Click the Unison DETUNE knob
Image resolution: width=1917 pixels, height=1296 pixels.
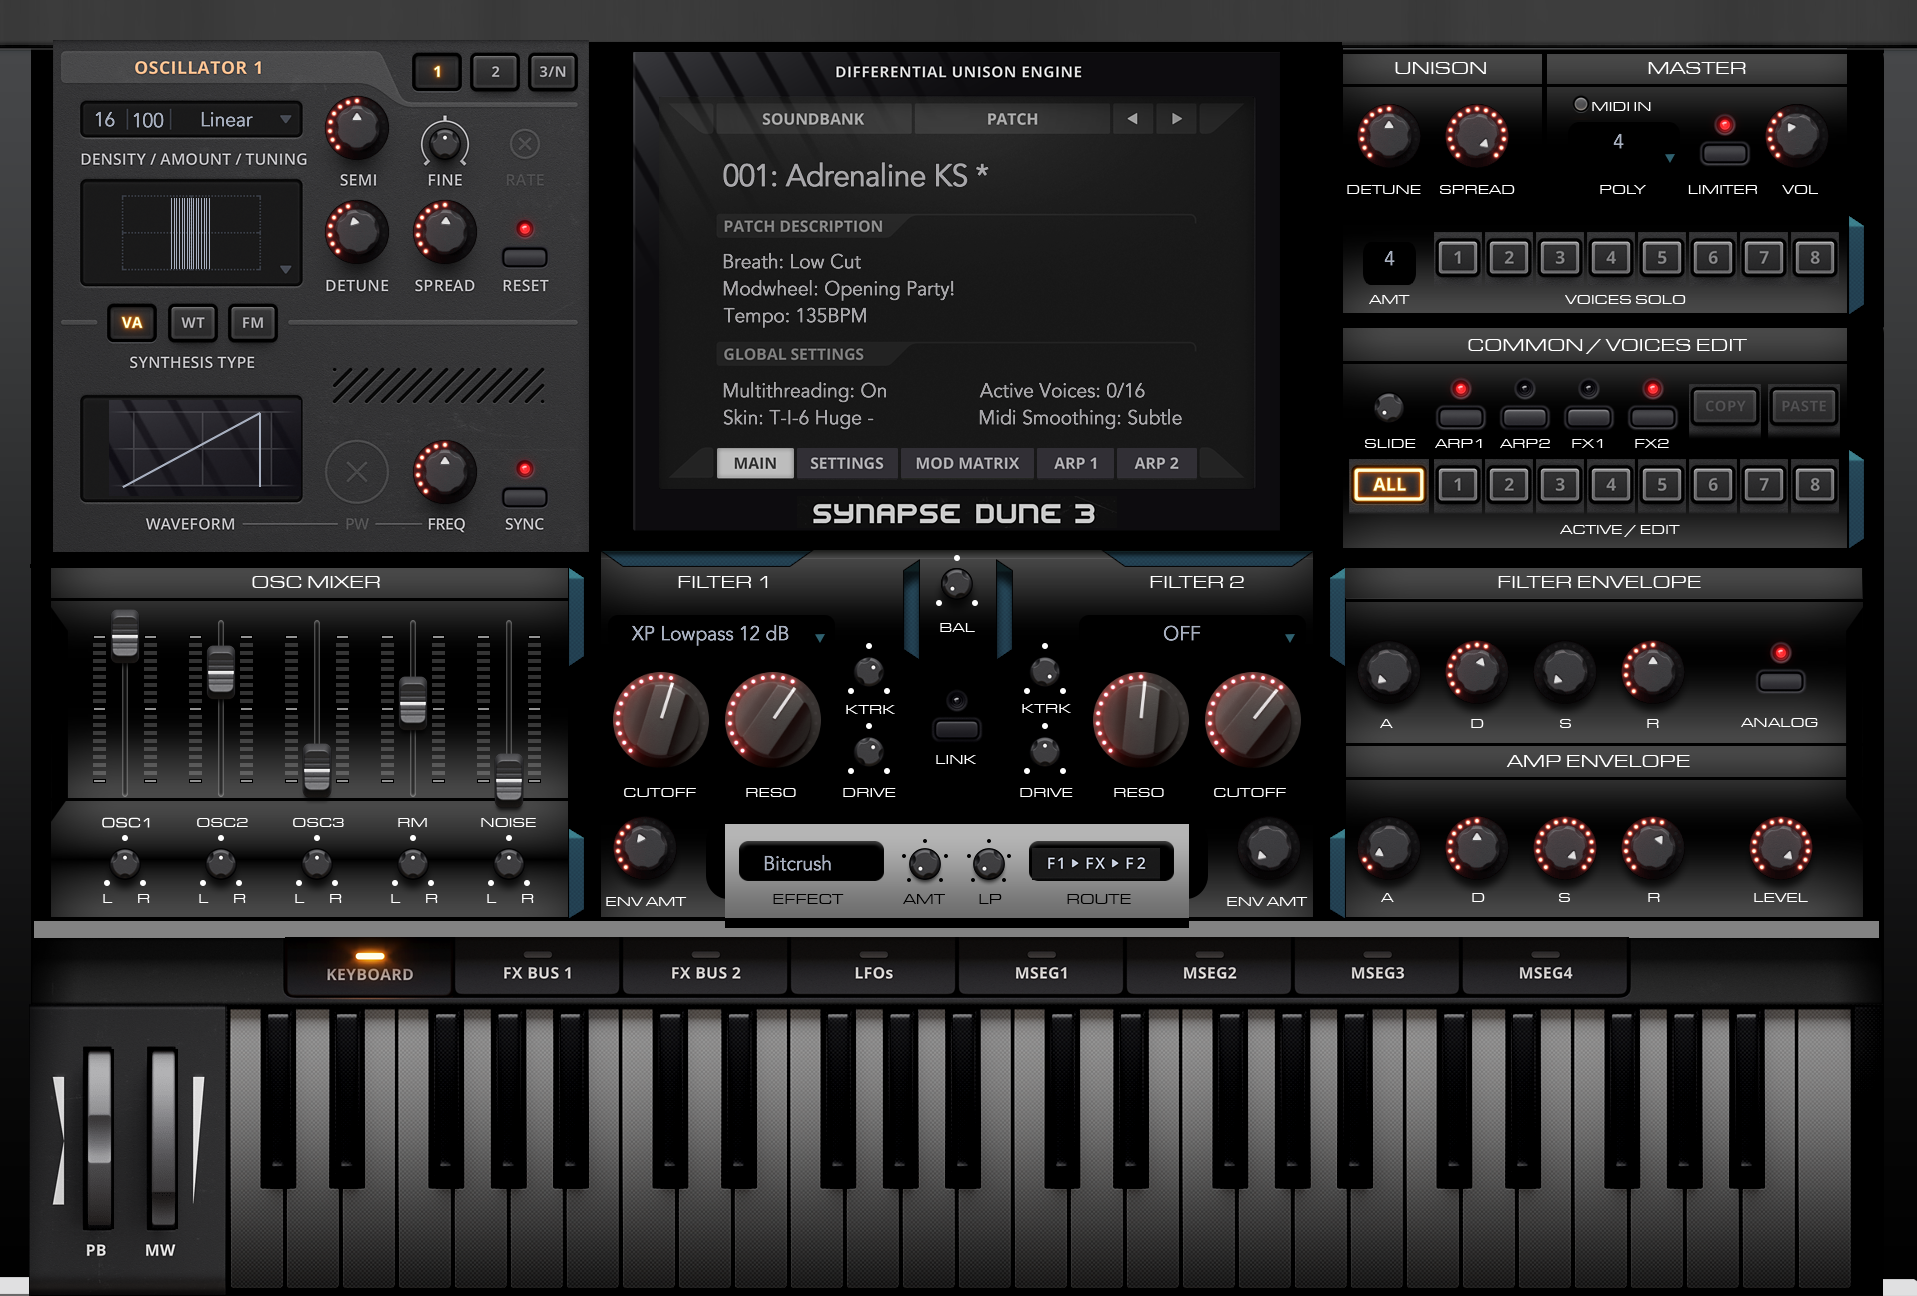pos(1388,135)
